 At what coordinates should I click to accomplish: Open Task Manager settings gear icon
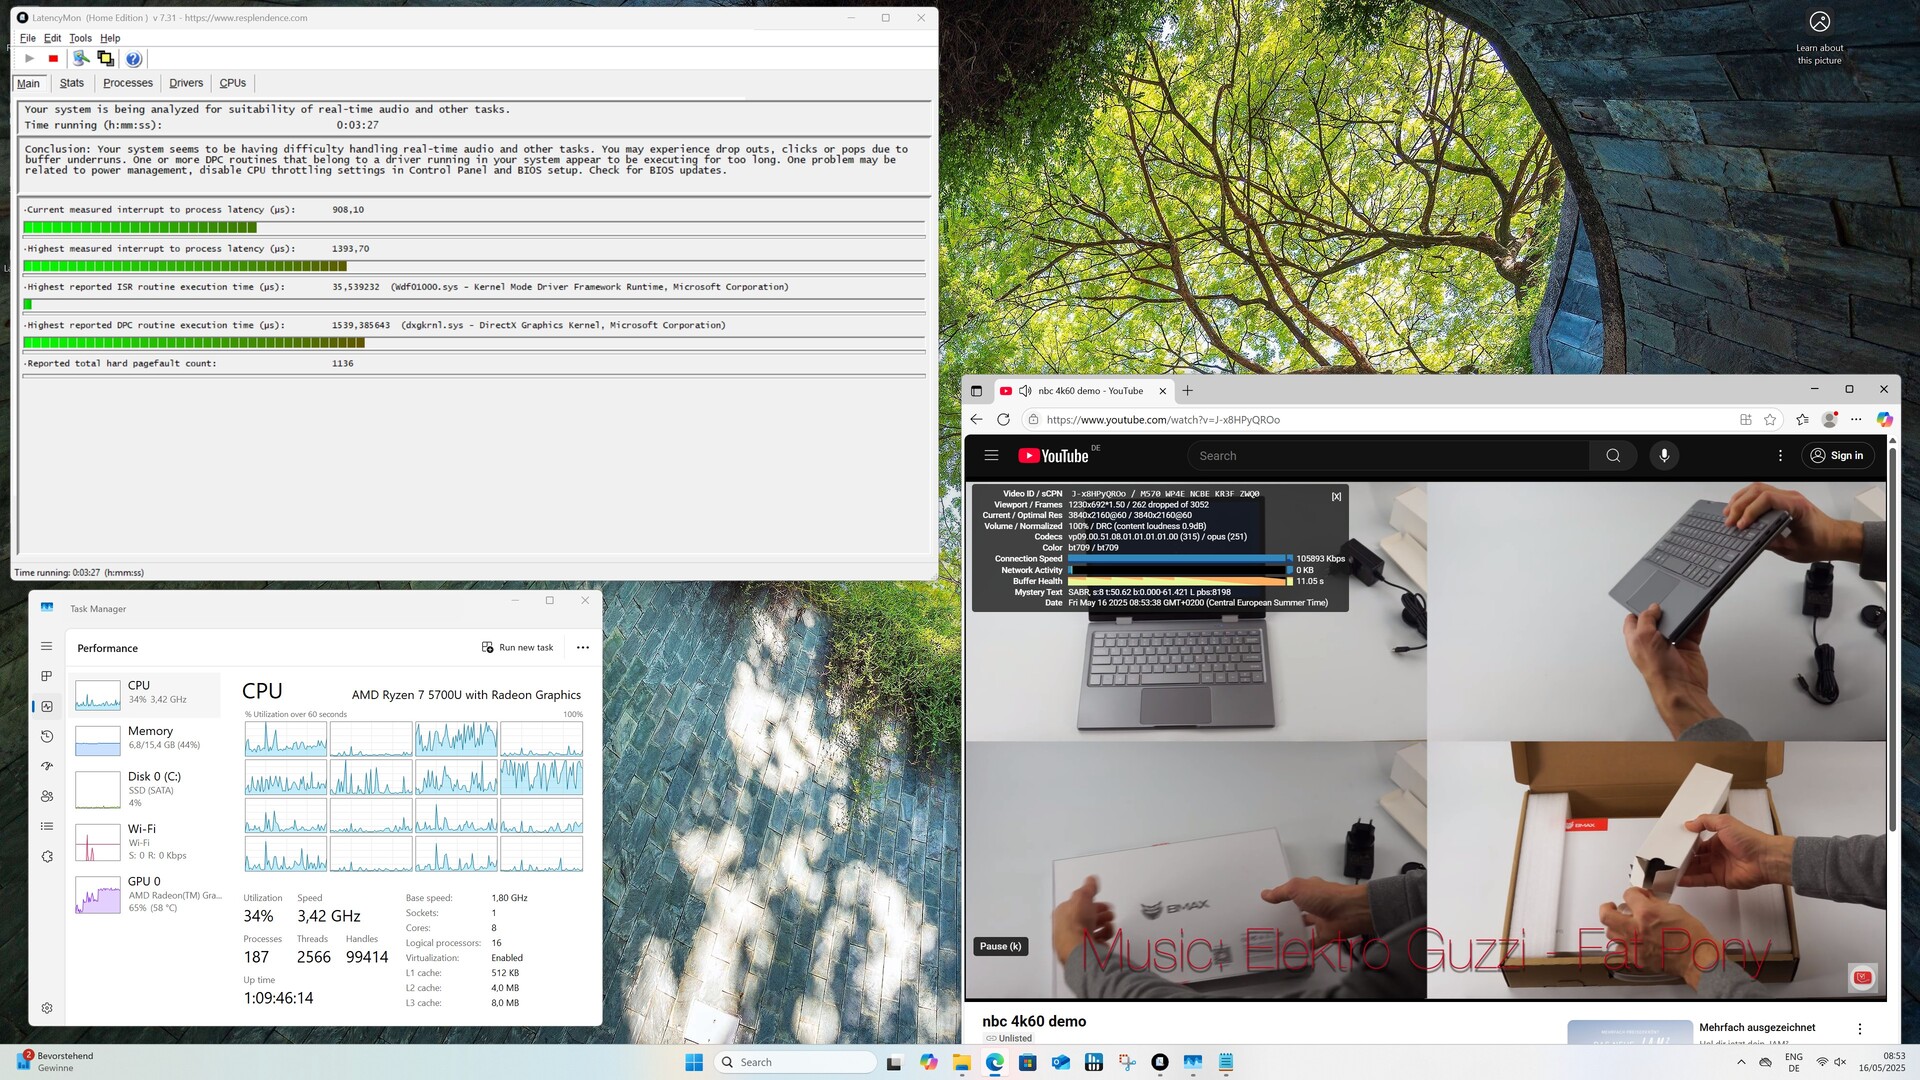click(x=47, y=1008)
